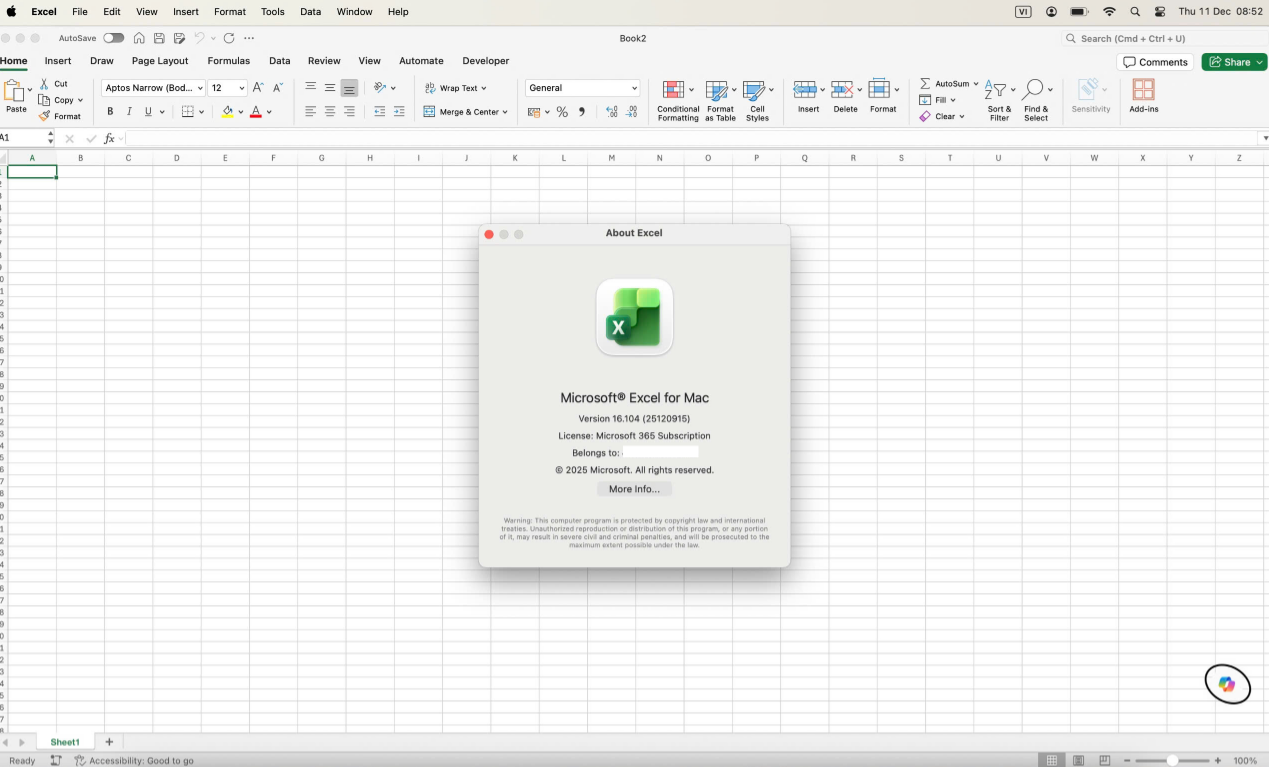Click the insert function fx icon
The height and width of the screenshot is (767, 1269).
click(110, 139)
